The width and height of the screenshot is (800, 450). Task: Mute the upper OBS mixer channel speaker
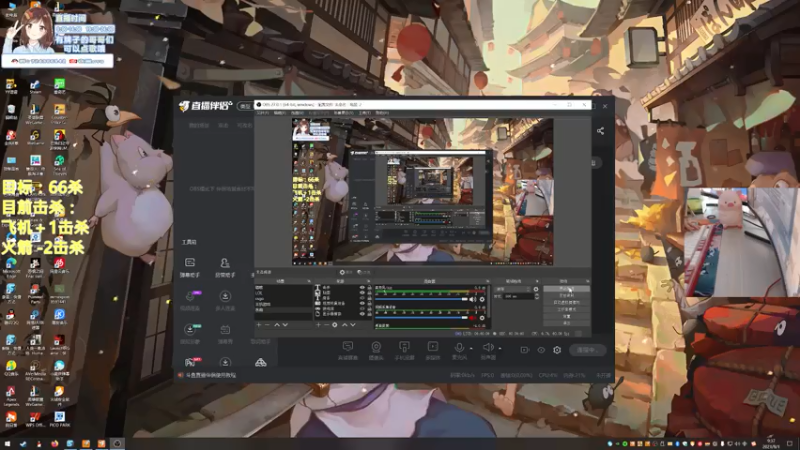(472, 299)
